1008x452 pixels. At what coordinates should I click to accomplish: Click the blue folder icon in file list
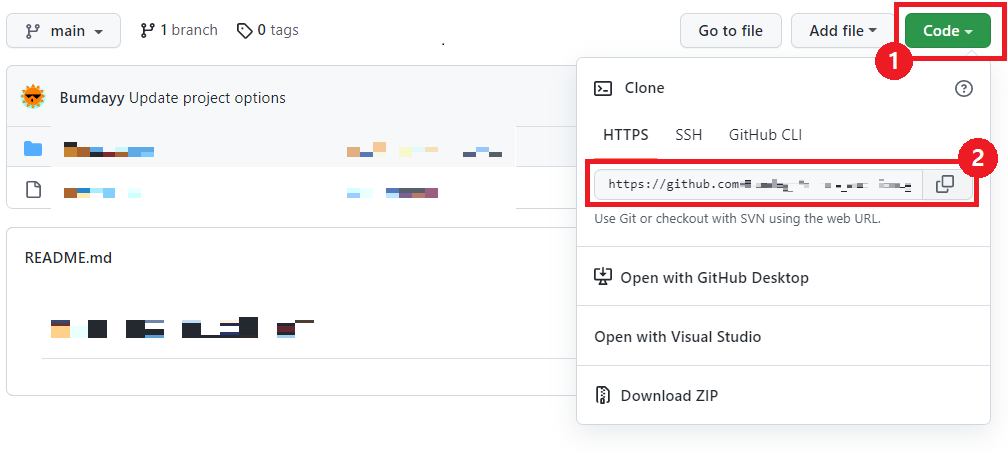[x=33, y=149]
